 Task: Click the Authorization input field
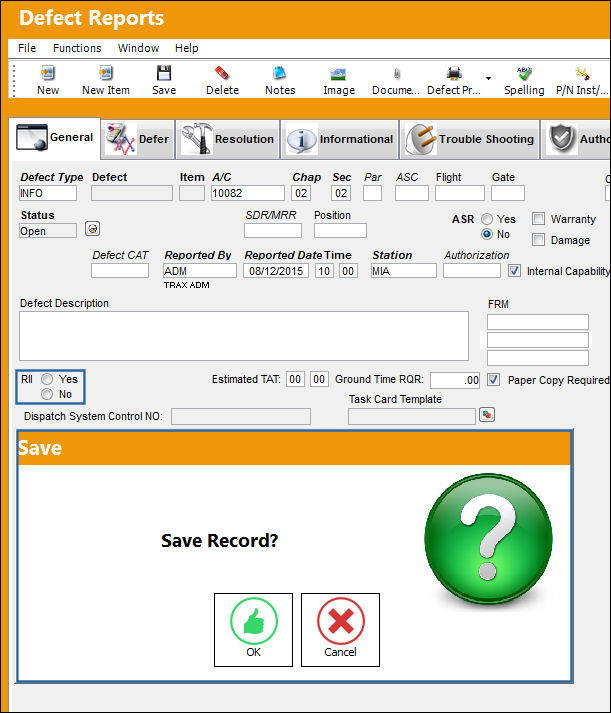[472, 271]
